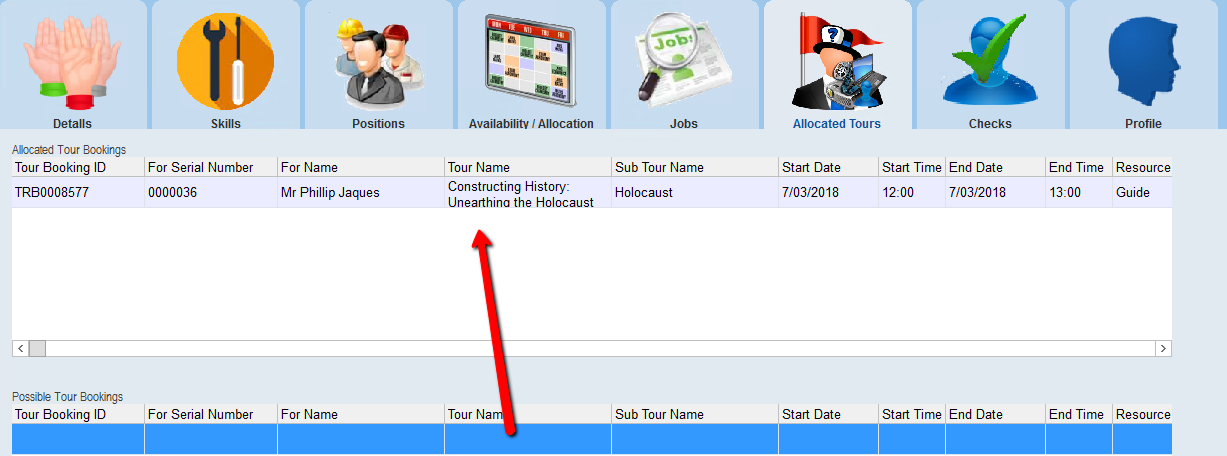Open the Checks green checkmark icon
The width and height of the screenshot is (1227, 456).
tap(990, 60)
